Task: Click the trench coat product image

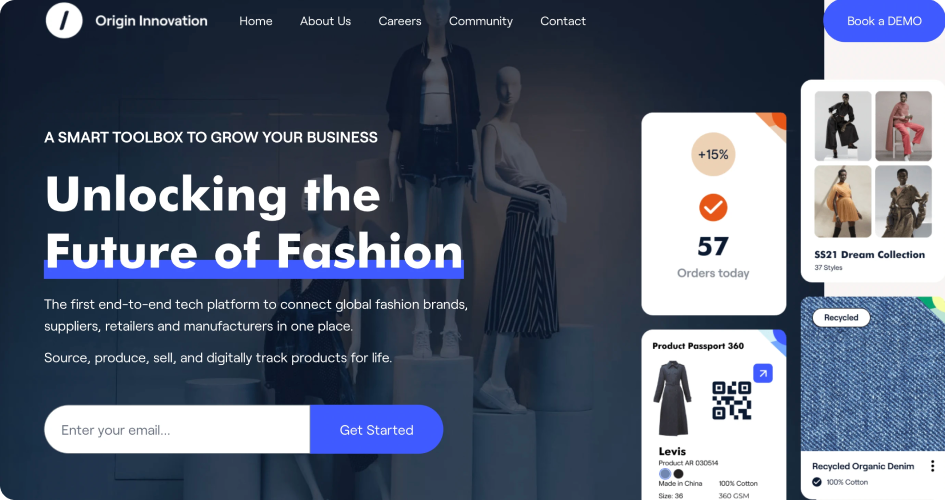Action: [x=672, y=398]
